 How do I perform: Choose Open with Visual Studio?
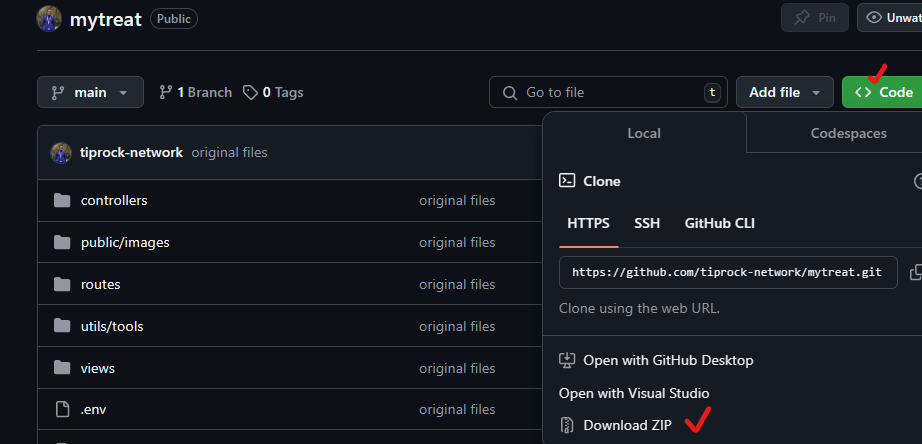point(634,393)
